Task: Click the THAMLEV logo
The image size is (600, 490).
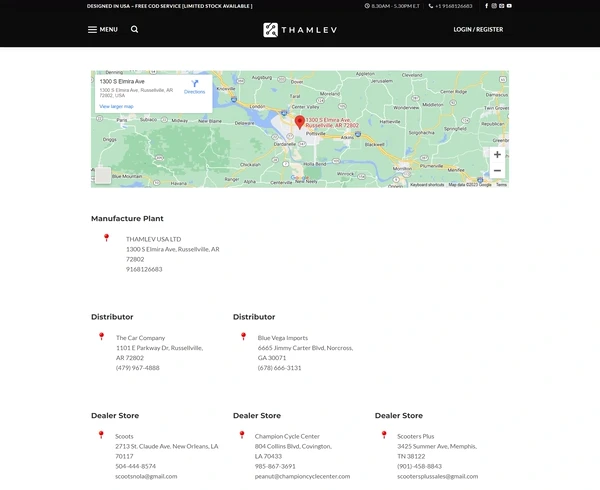Action: [x=300, y=30]
